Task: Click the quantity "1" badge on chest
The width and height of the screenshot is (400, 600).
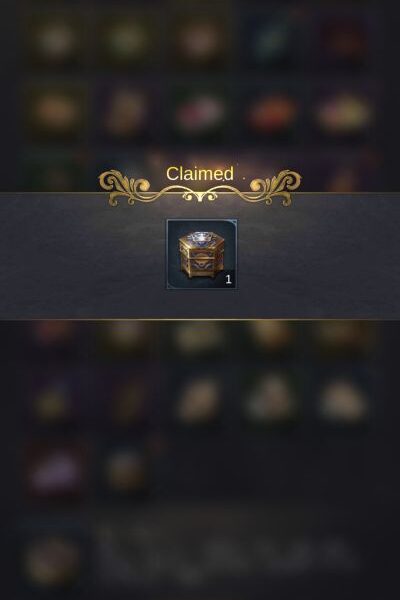Action: (x=229, y=280)
